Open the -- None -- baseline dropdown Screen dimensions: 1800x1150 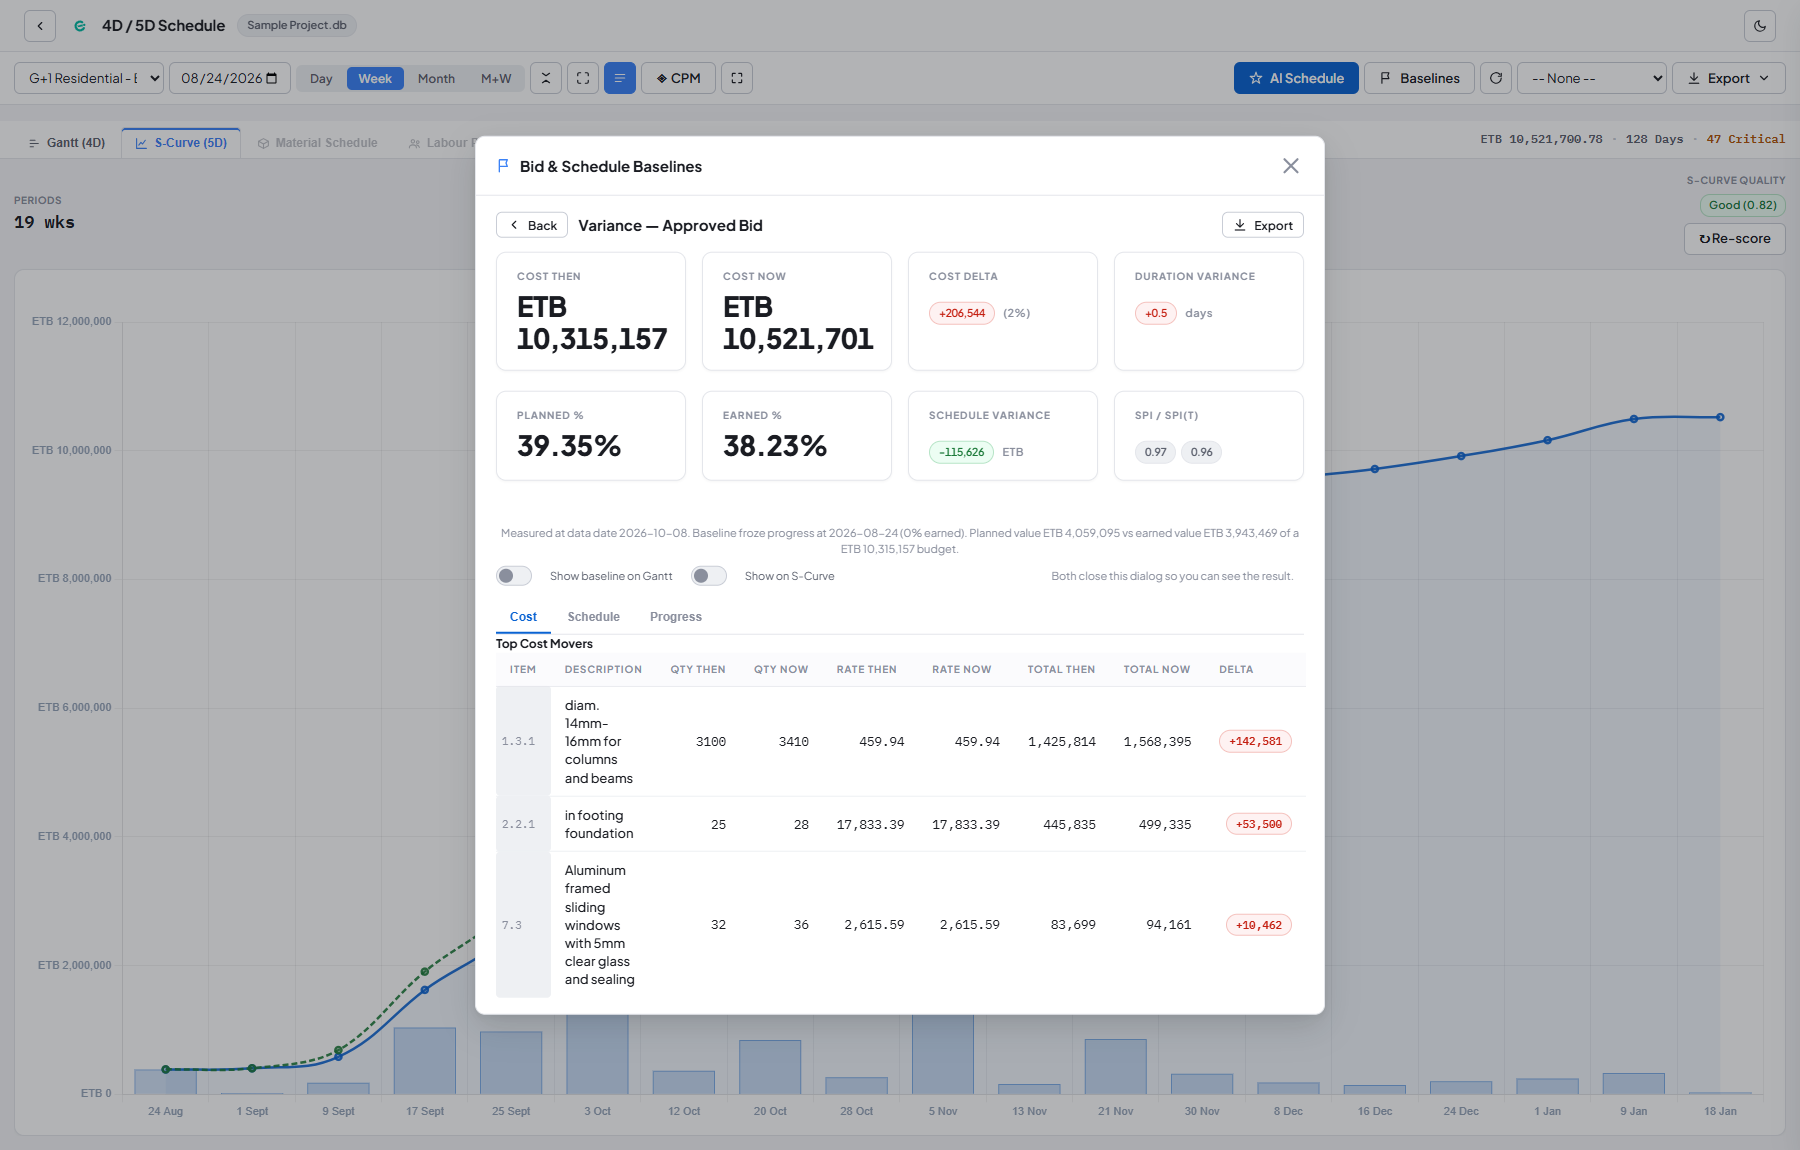click(1592, 78)
